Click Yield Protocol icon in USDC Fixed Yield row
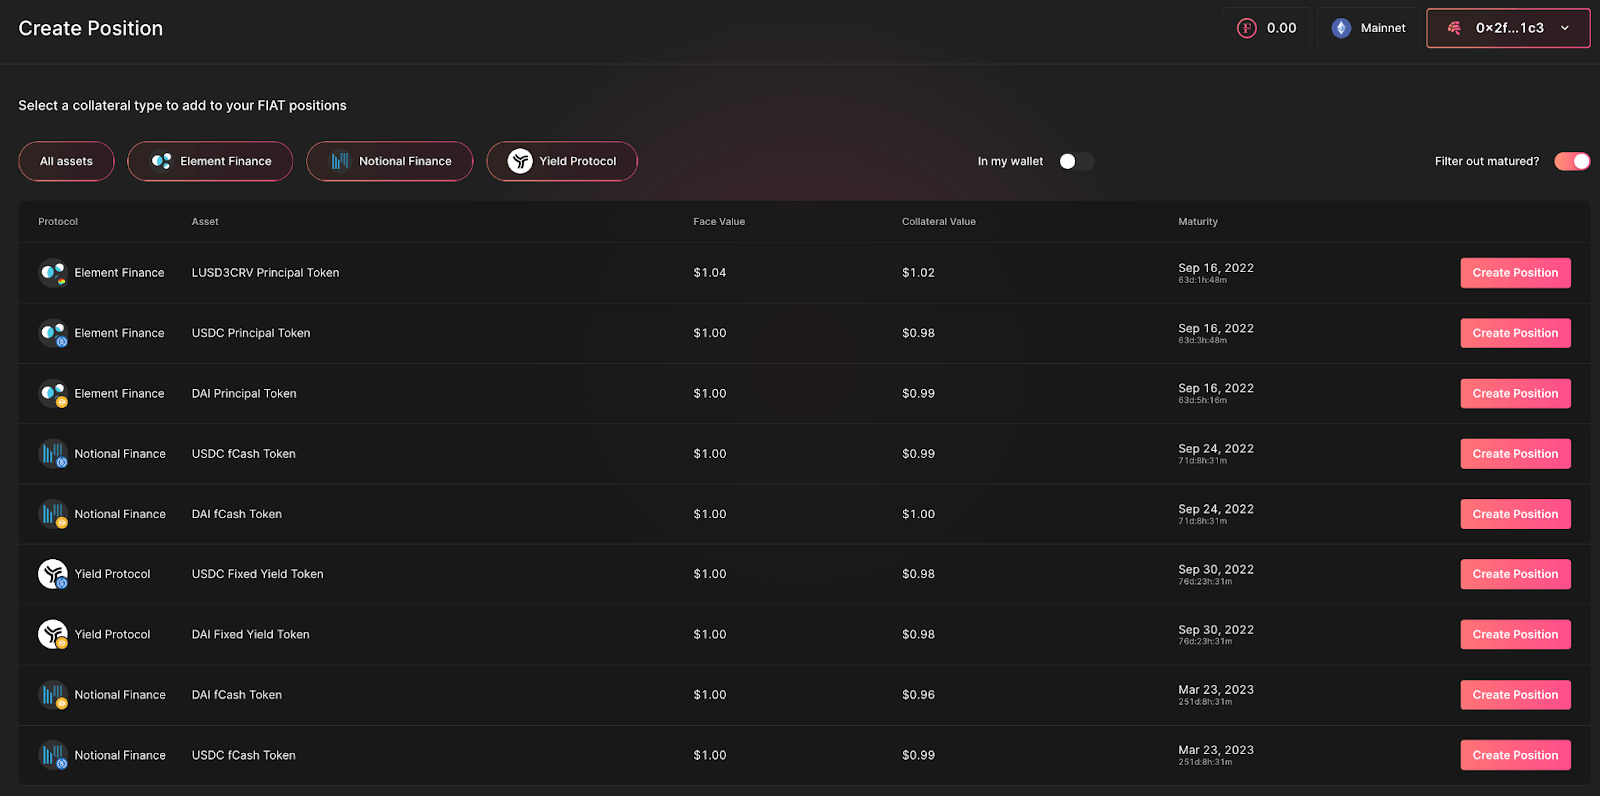This screenshot has height=796, width=1600. (53, 574)
